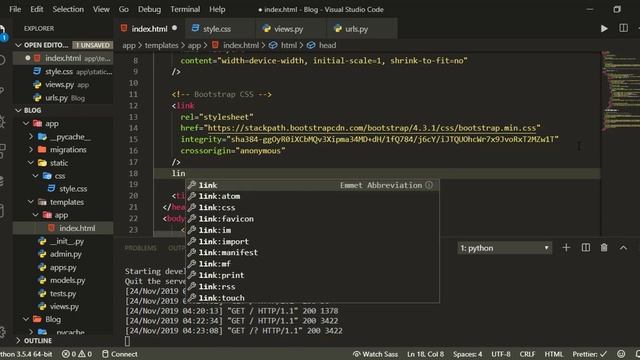Select the link:rss suggestion
Screen dimensions: 640x360
pyautogui.click(x=312, y=287)
